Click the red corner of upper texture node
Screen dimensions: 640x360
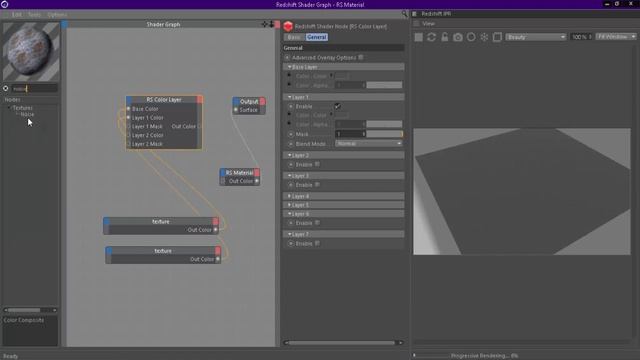pyautogui.click(x=216, y=222)
